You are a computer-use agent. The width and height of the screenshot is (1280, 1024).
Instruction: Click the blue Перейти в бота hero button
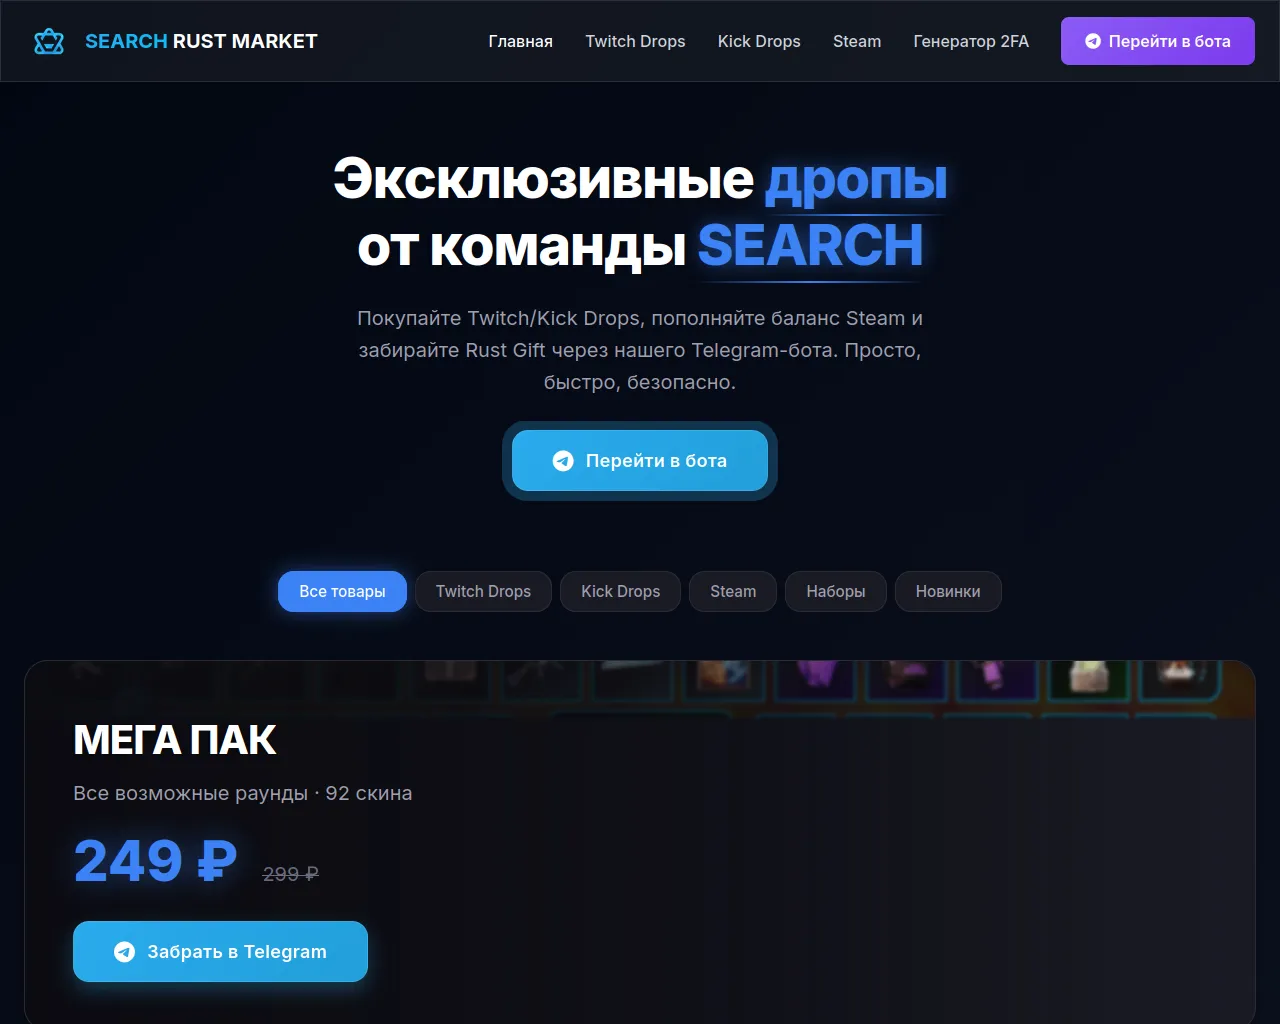[x=640, y=461]
